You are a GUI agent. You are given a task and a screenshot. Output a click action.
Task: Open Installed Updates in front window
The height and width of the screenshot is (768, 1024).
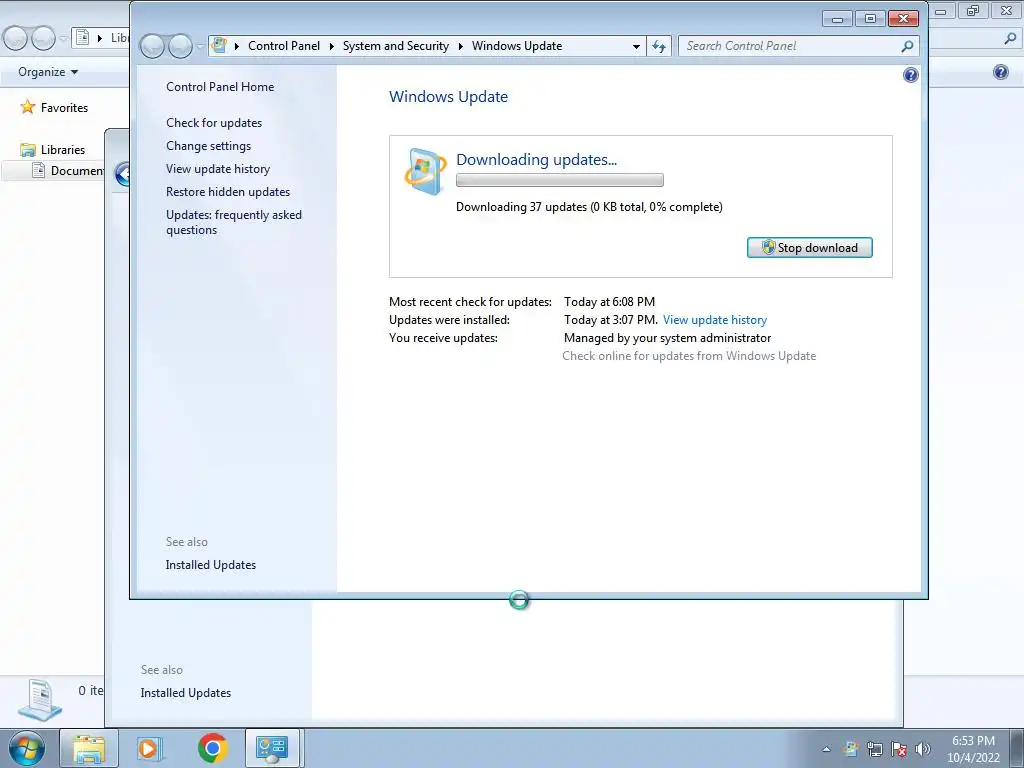click(x=211, y=565)
